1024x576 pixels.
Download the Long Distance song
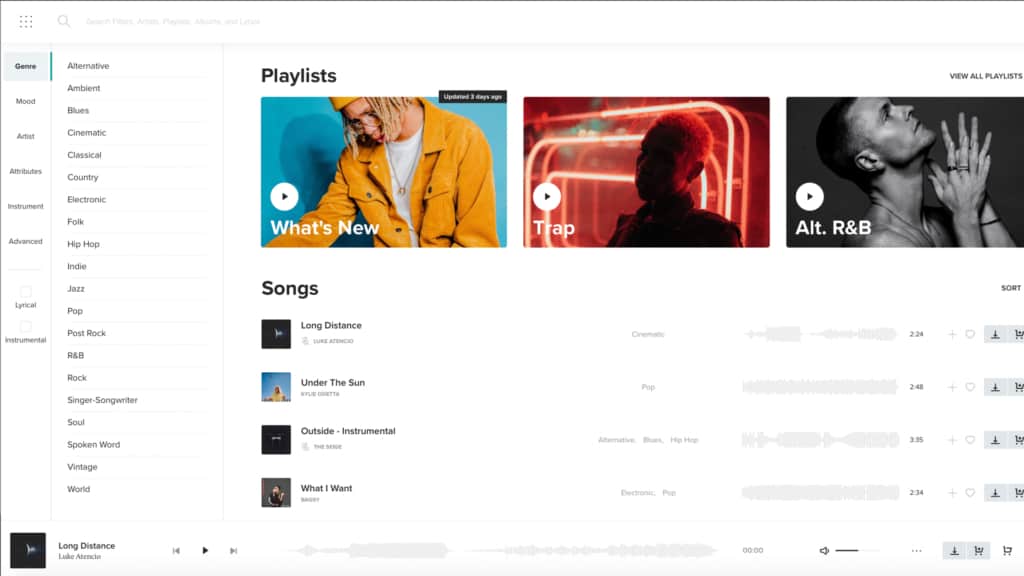[x=995, y=334]
